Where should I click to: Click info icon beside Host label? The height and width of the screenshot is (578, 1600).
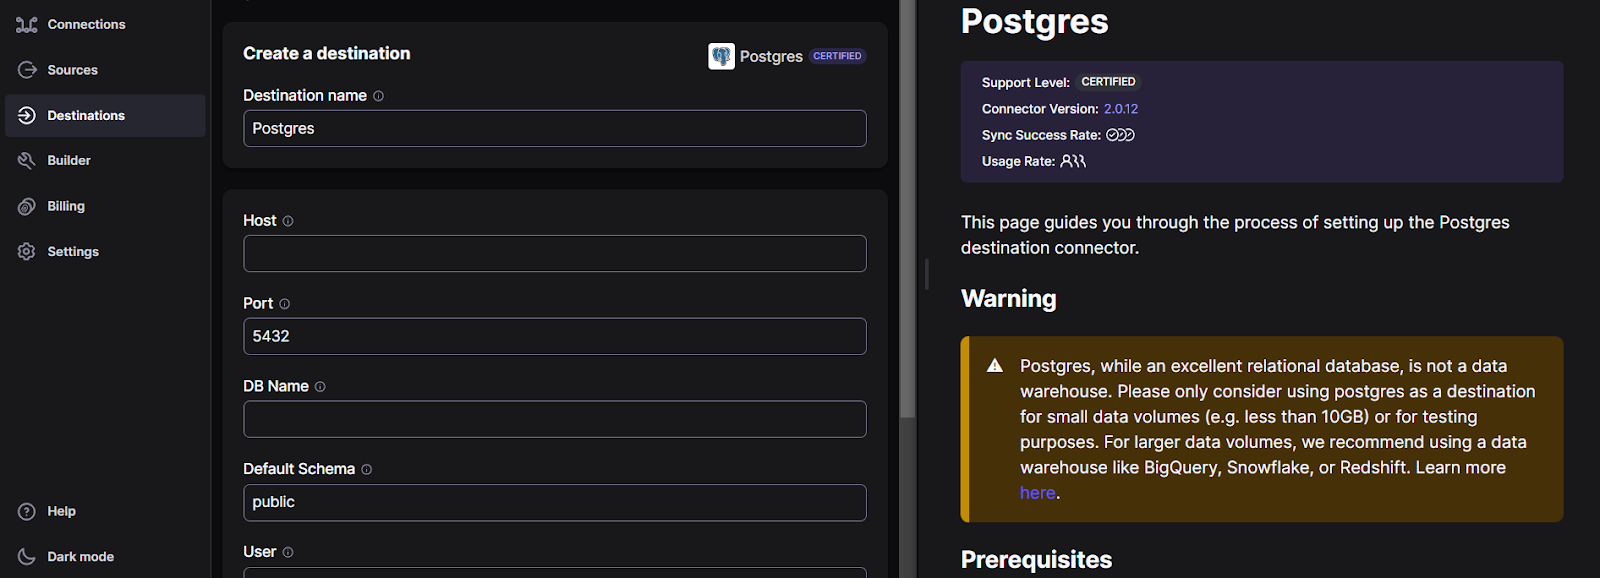(x=288, y=221)
